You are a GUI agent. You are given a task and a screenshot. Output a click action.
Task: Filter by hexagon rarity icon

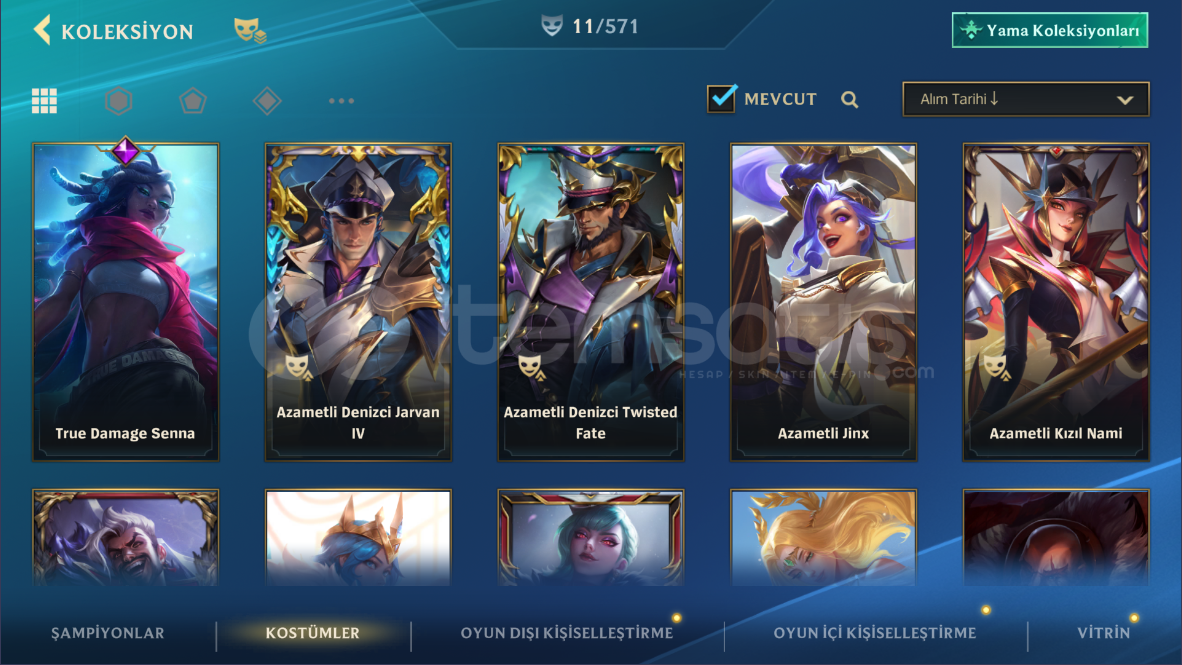[x=118, y=100]
